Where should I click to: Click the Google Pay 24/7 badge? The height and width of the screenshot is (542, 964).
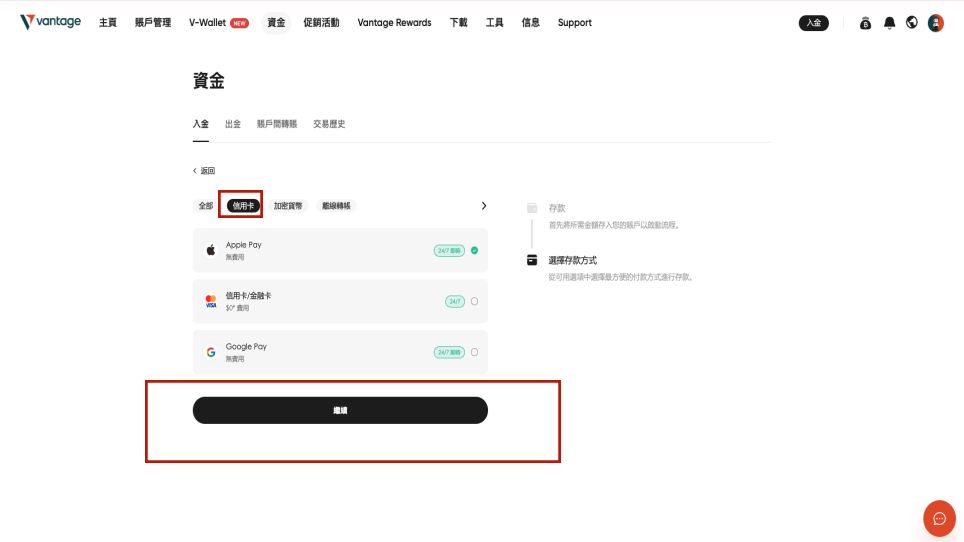tap(449, 352)
